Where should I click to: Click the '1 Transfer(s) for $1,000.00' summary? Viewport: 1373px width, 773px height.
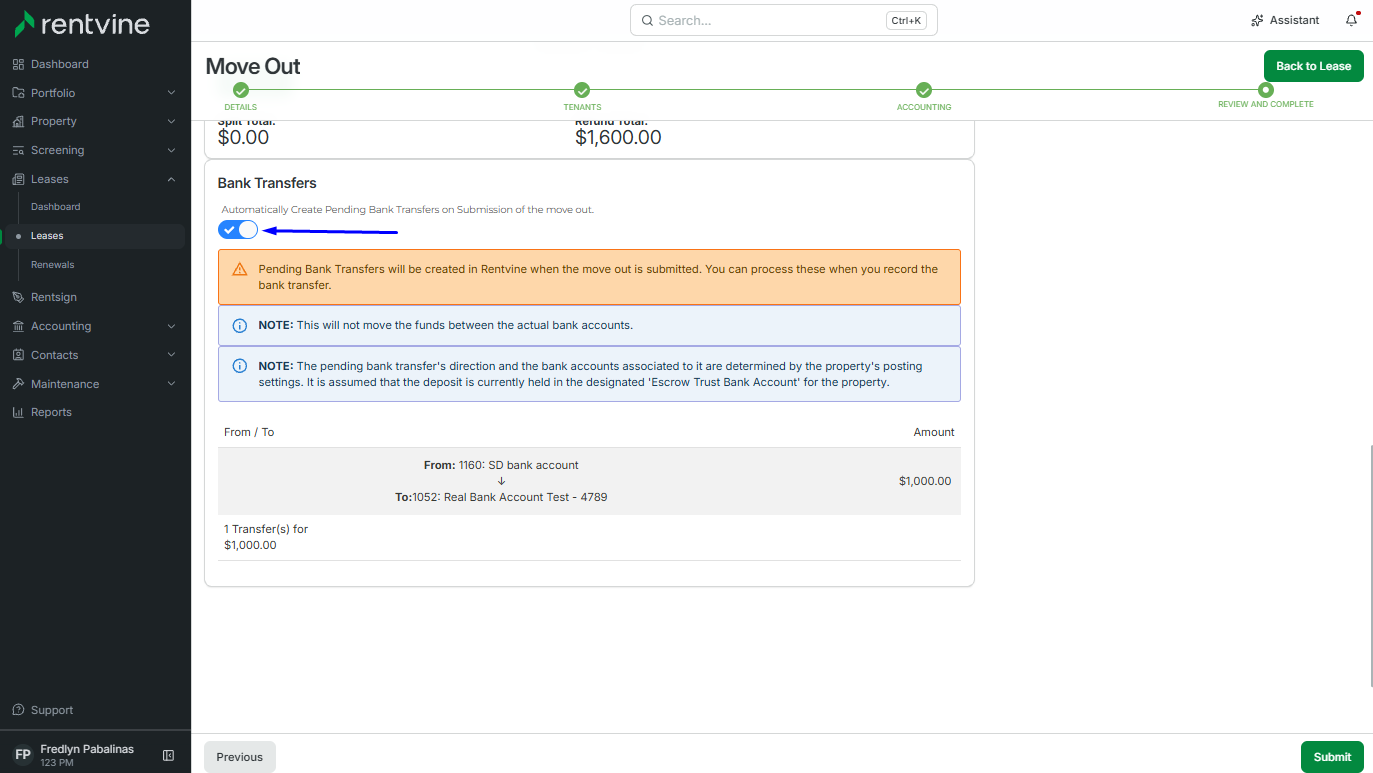[x=266, y=537]
